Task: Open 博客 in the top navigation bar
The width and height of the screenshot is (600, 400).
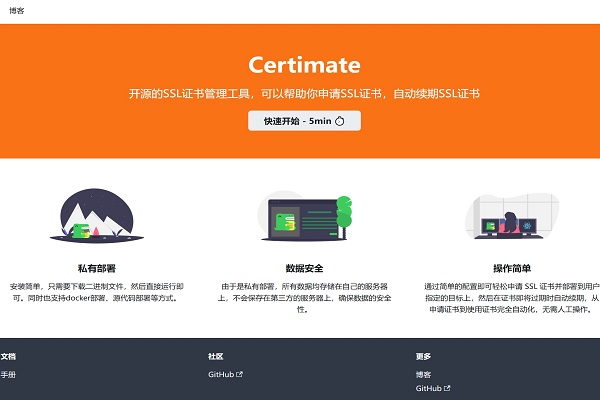Action: (x=15, y=11)
